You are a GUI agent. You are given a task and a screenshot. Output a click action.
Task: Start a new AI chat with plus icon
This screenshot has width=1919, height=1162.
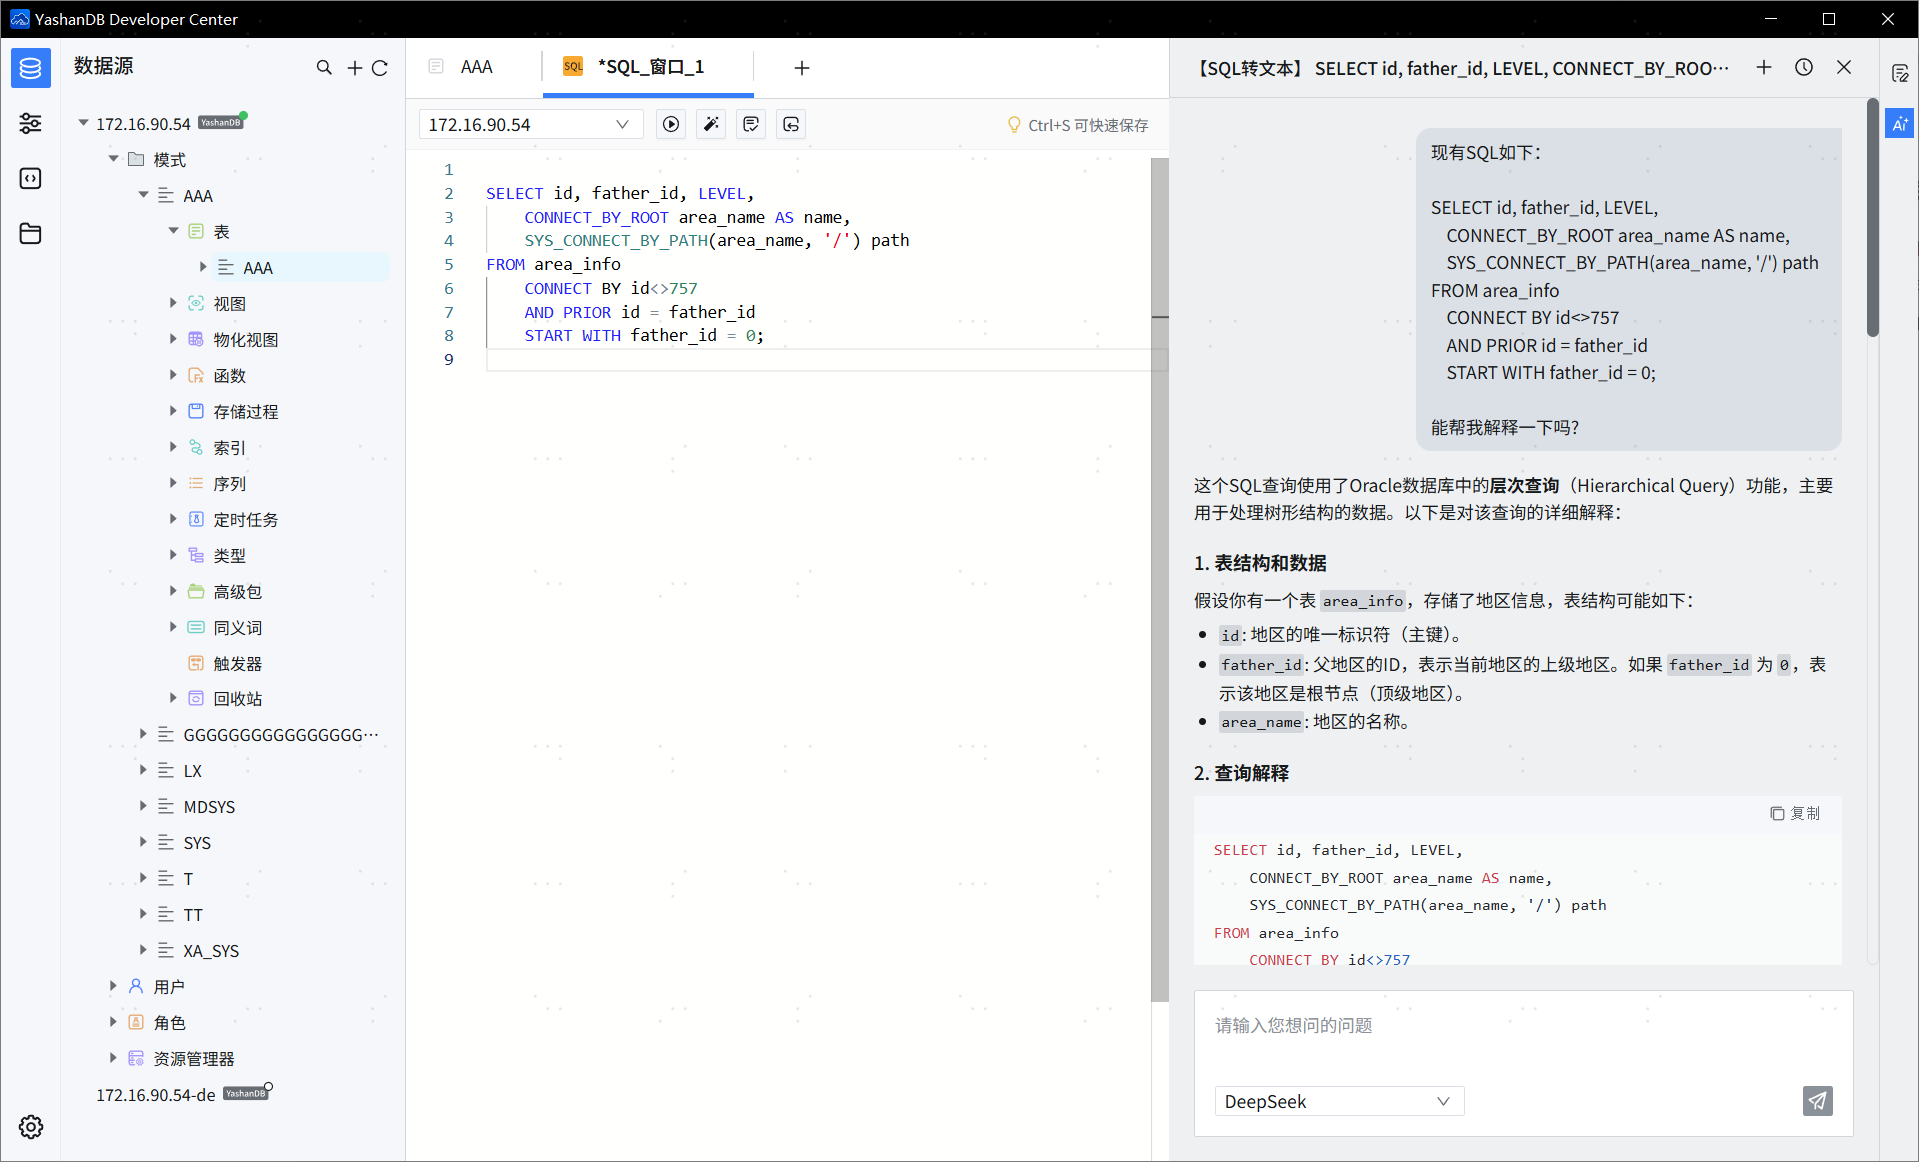click(1764, 67)
